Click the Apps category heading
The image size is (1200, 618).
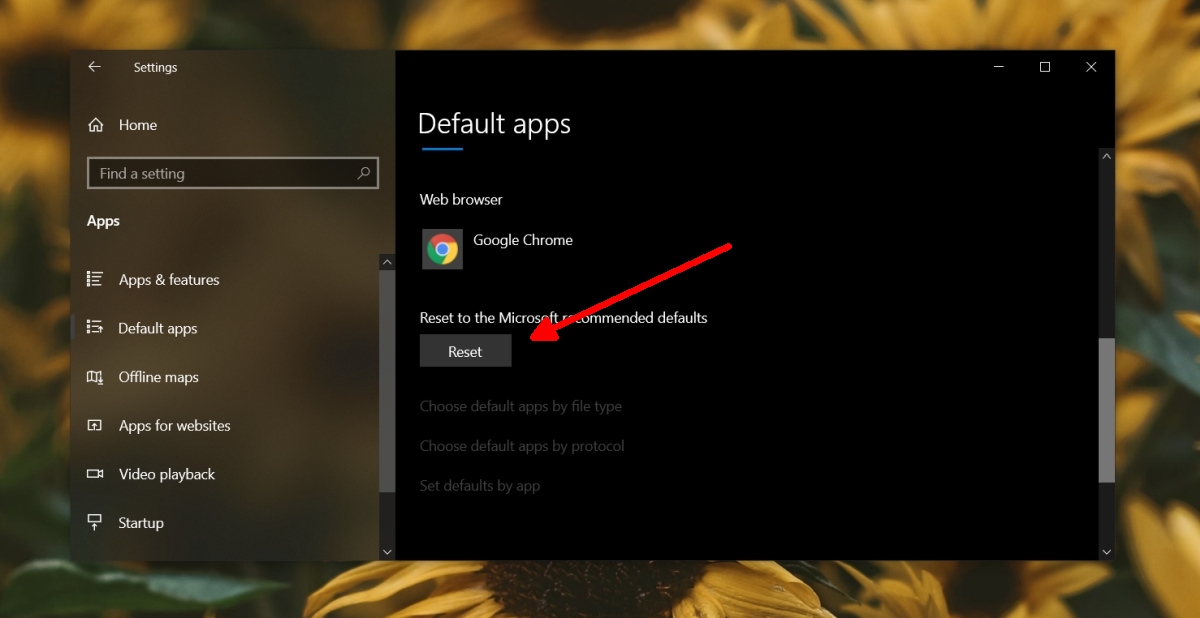point(103,221)
